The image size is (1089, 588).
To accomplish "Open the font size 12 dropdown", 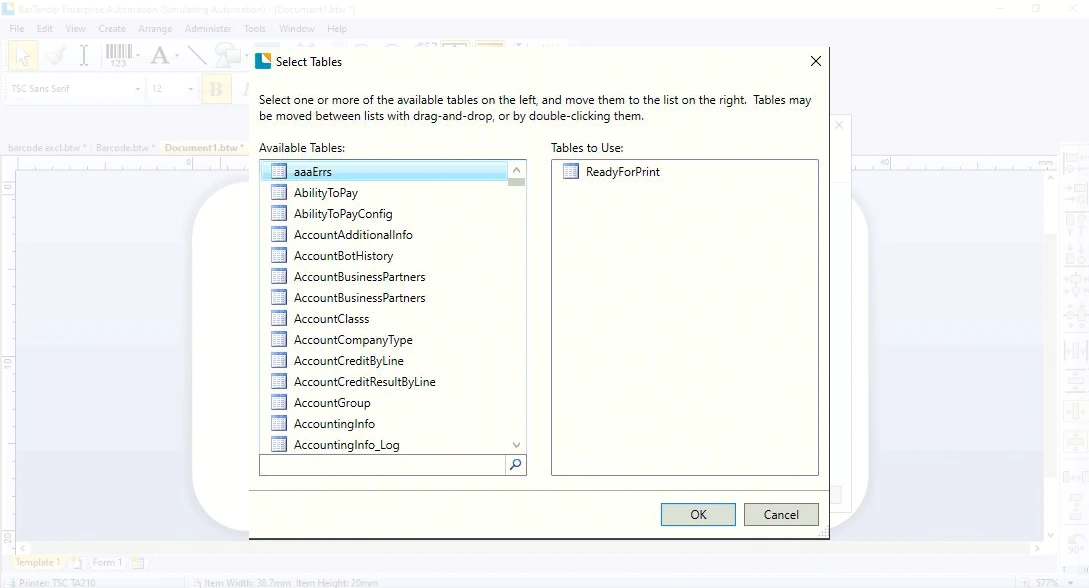I will tap(190, 89).
